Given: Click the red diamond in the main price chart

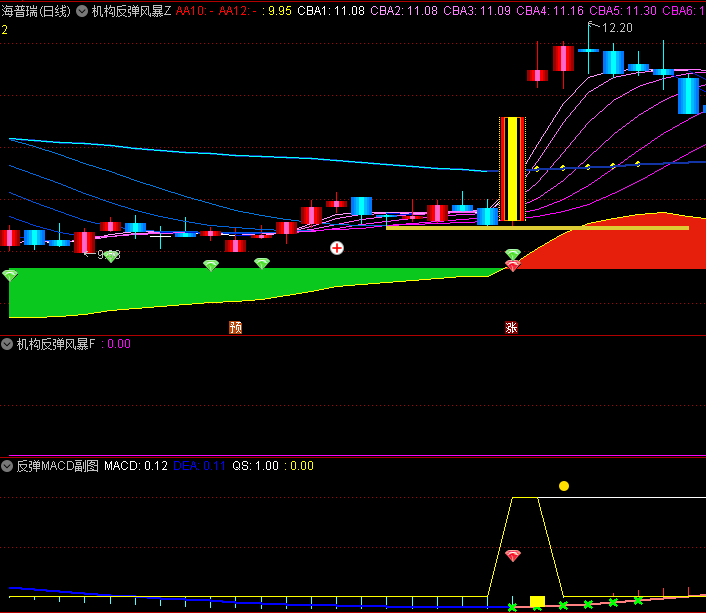Looking at the screenshot, I should [x=513, y=266].
